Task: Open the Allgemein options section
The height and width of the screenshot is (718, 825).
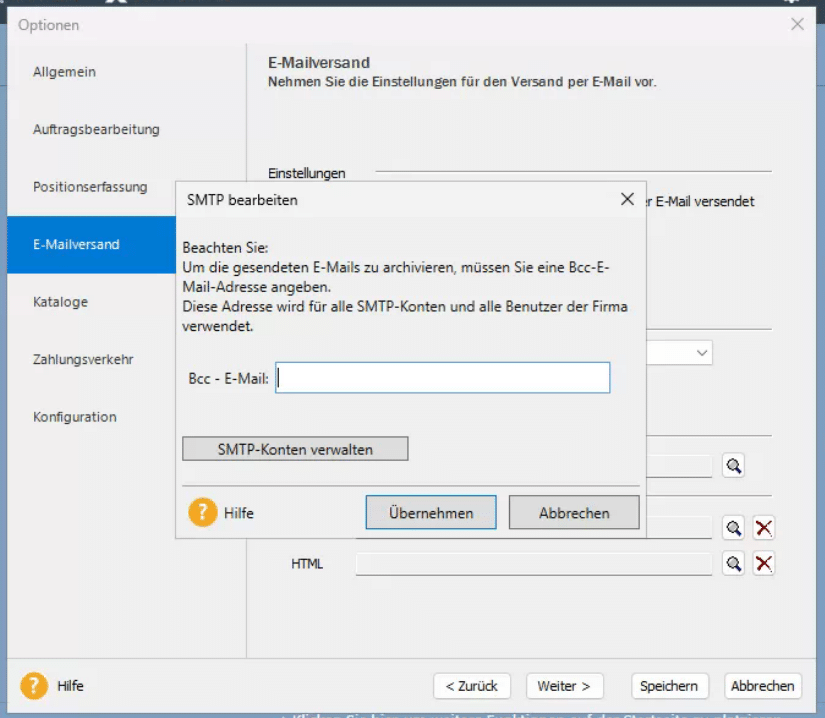Action: 65,72
